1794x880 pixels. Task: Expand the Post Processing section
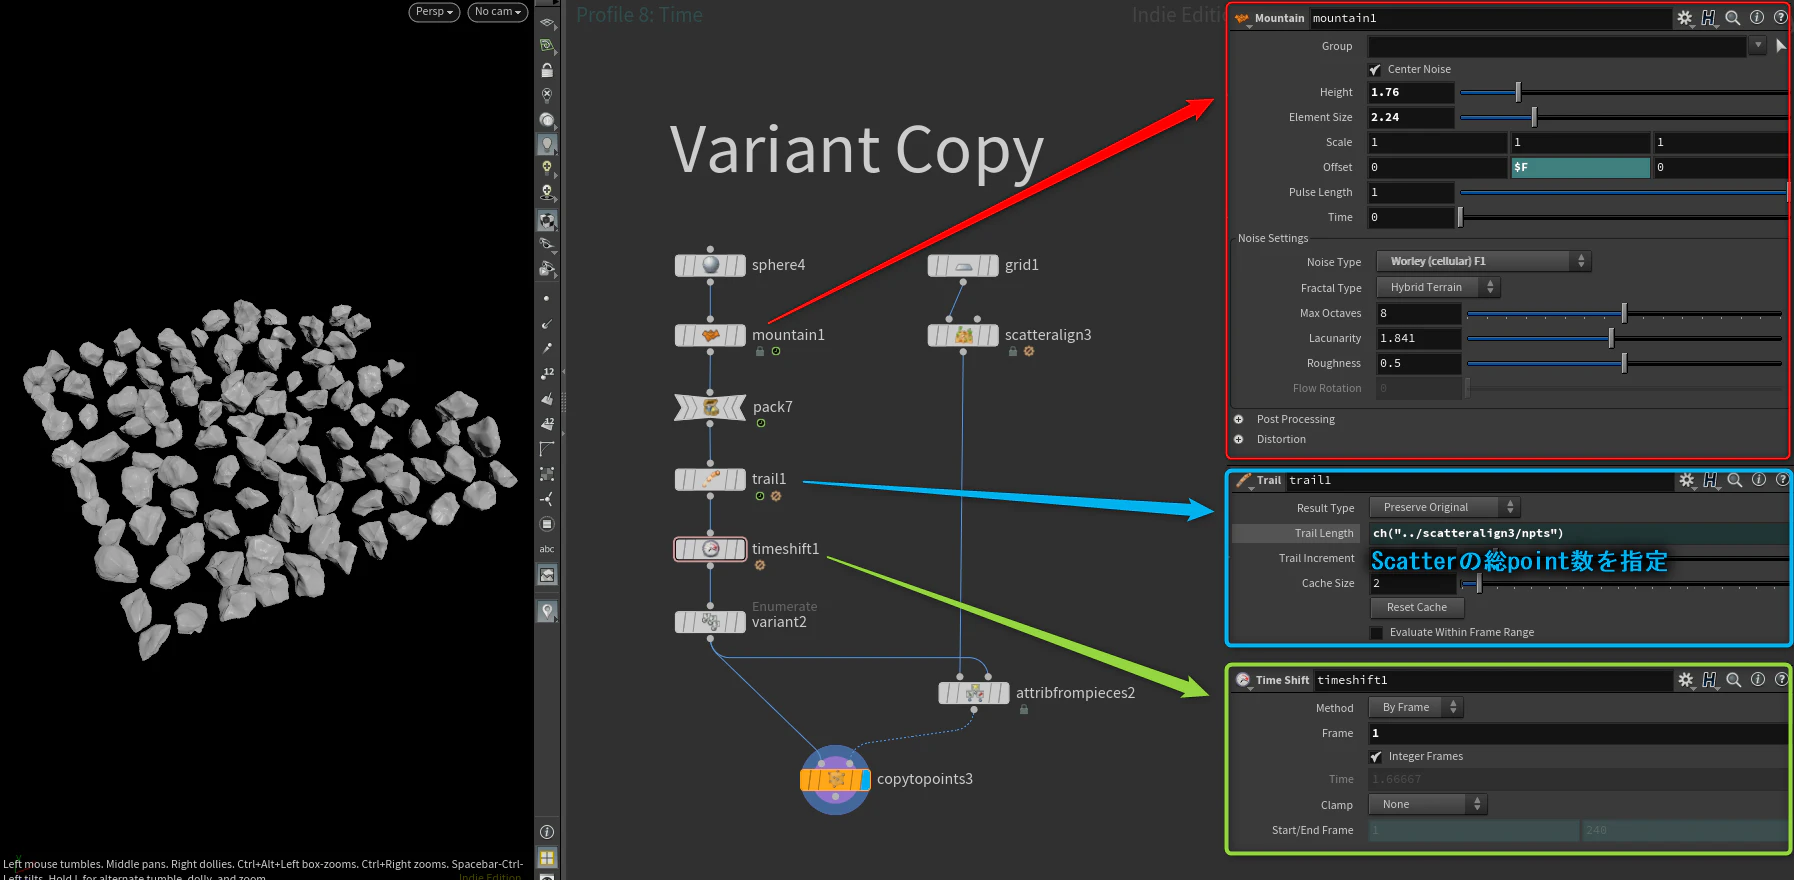[1239, 420]
